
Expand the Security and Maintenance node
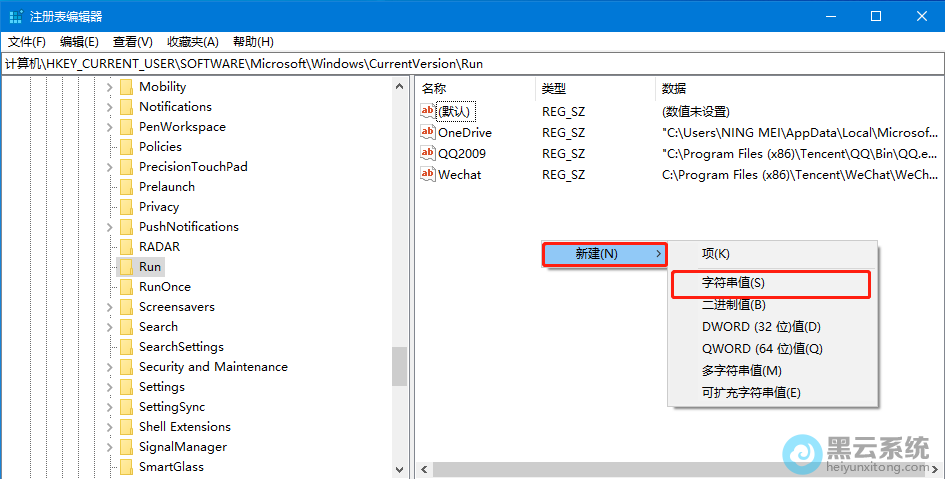tap(109, 367)
